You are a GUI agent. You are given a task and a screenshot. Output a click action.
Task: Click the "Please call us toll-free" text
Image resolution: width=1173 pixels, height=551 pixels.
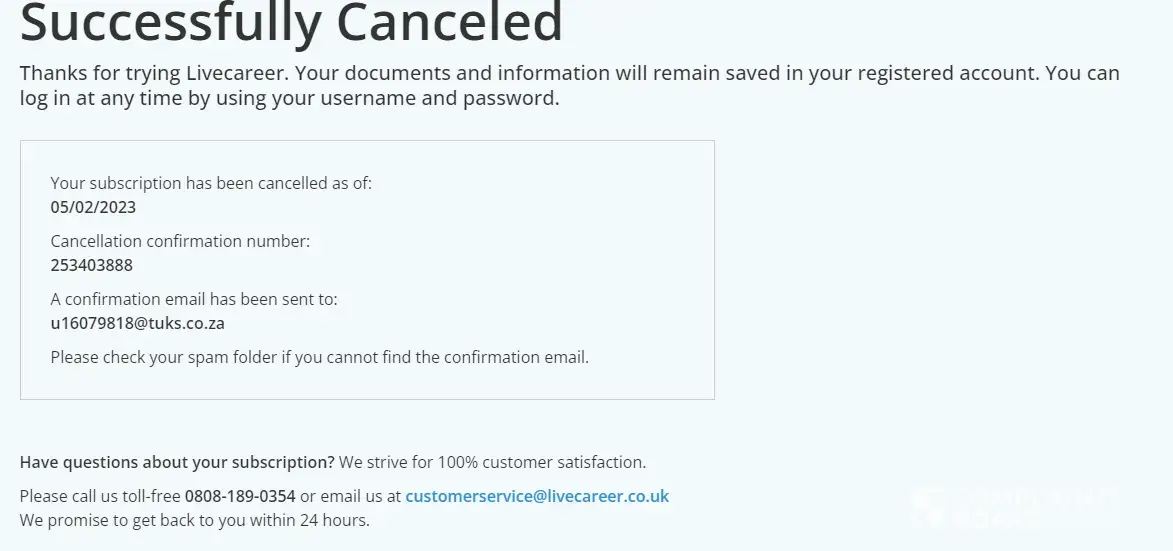click(x=100, y=496)
